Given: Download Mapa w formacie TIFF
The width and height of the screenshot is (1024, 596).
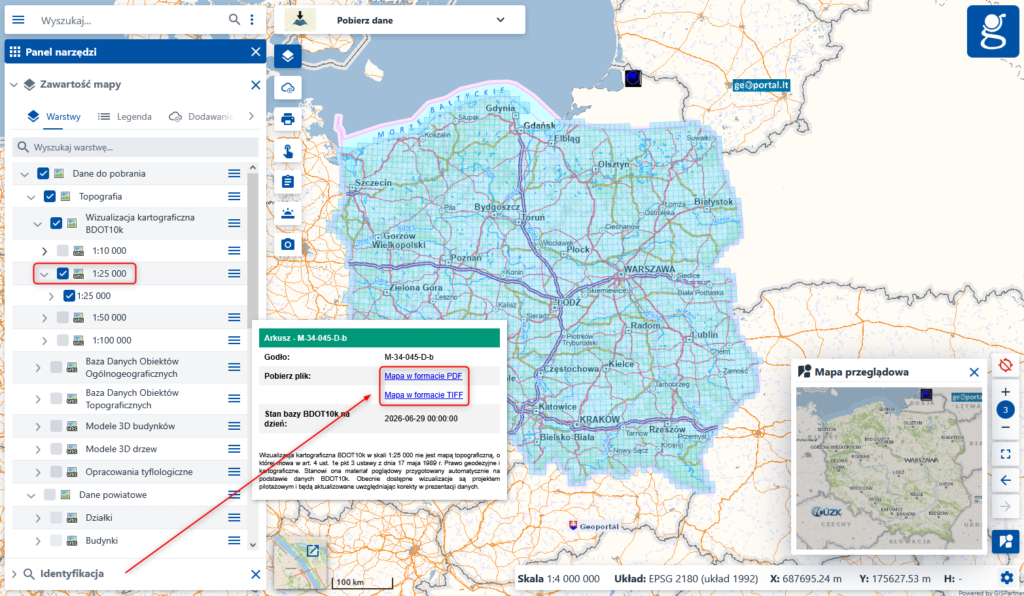Looking at the screenshot, I should tap(424, 395).
